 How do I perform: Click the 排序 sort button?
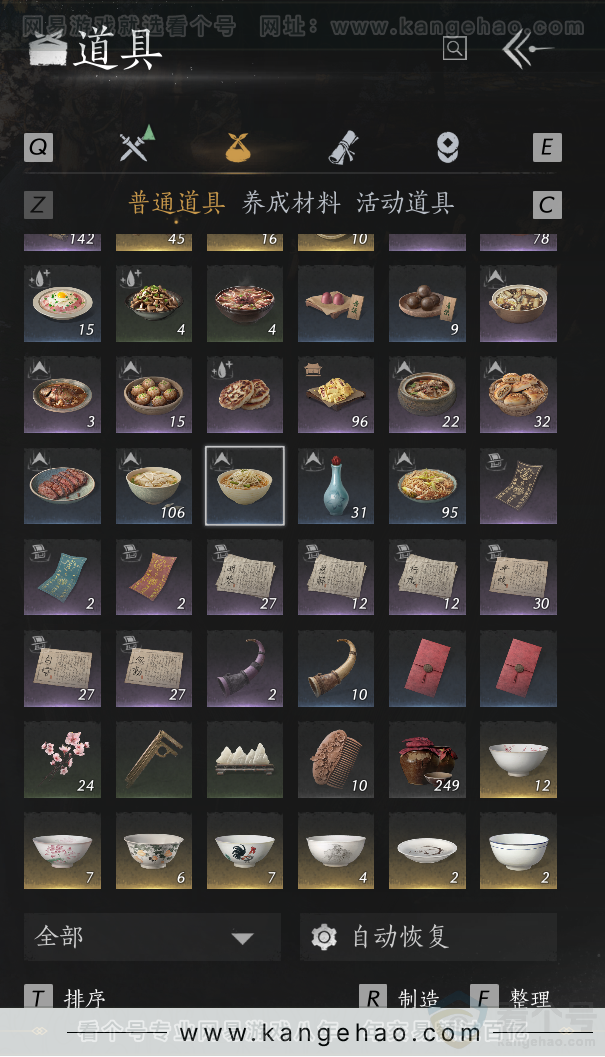[x=65, y=998]
